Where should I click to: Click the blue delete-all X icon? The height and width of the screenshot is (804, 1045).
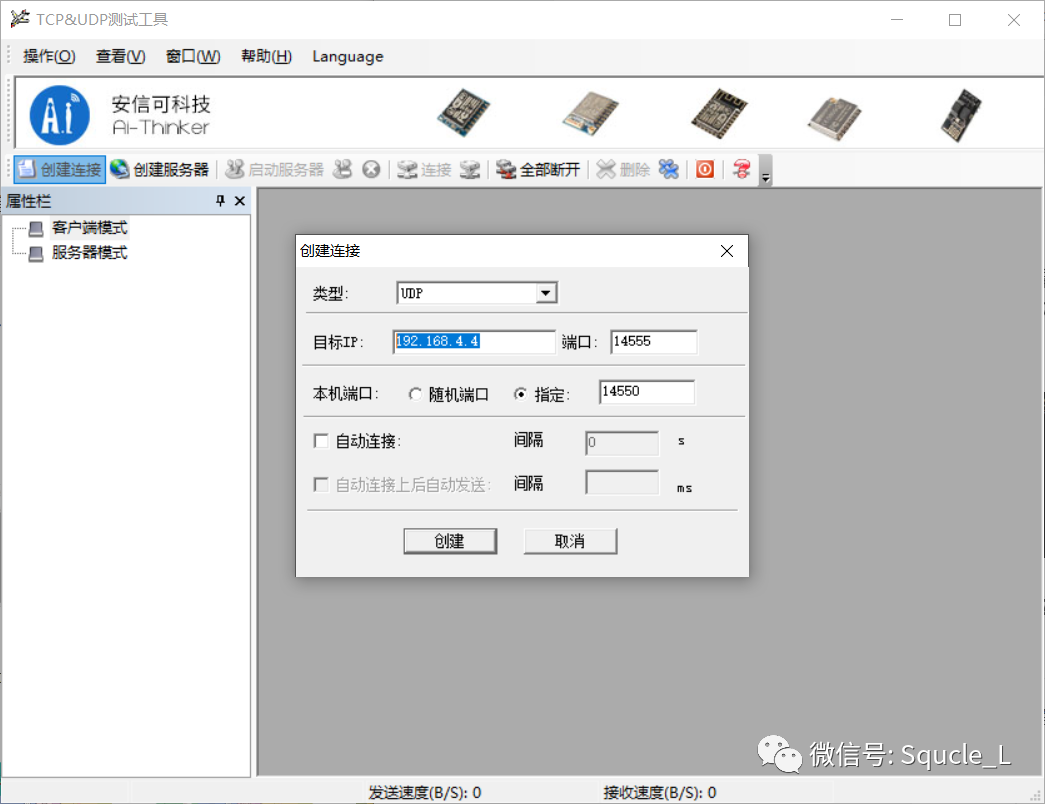pyautogui.click(x=668, y=169)
